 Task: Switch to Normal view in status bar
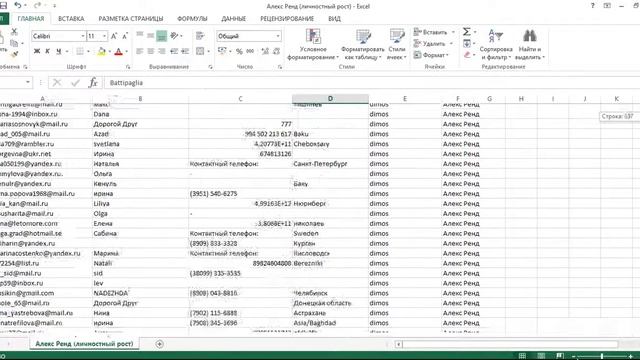[x=522, y=356]
